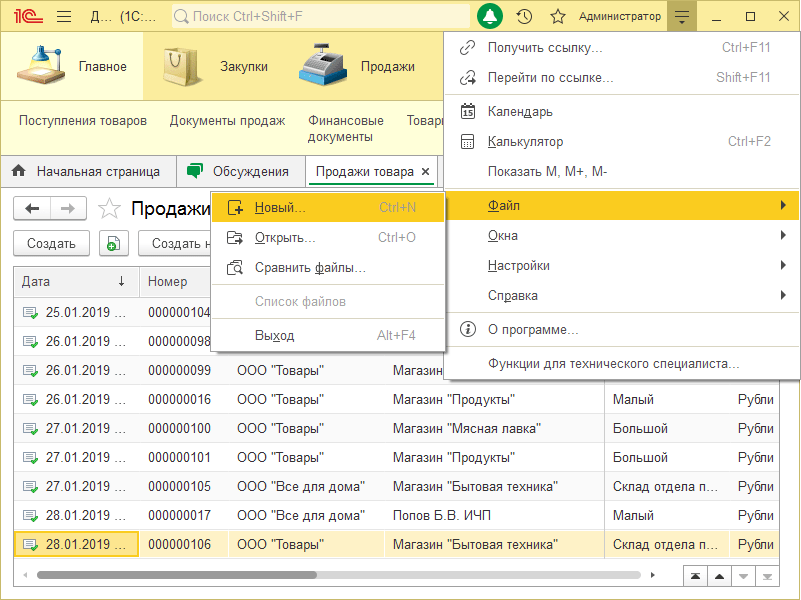Click the copy document icon button
The image size is (801, 600).
(x=113, y=244)
